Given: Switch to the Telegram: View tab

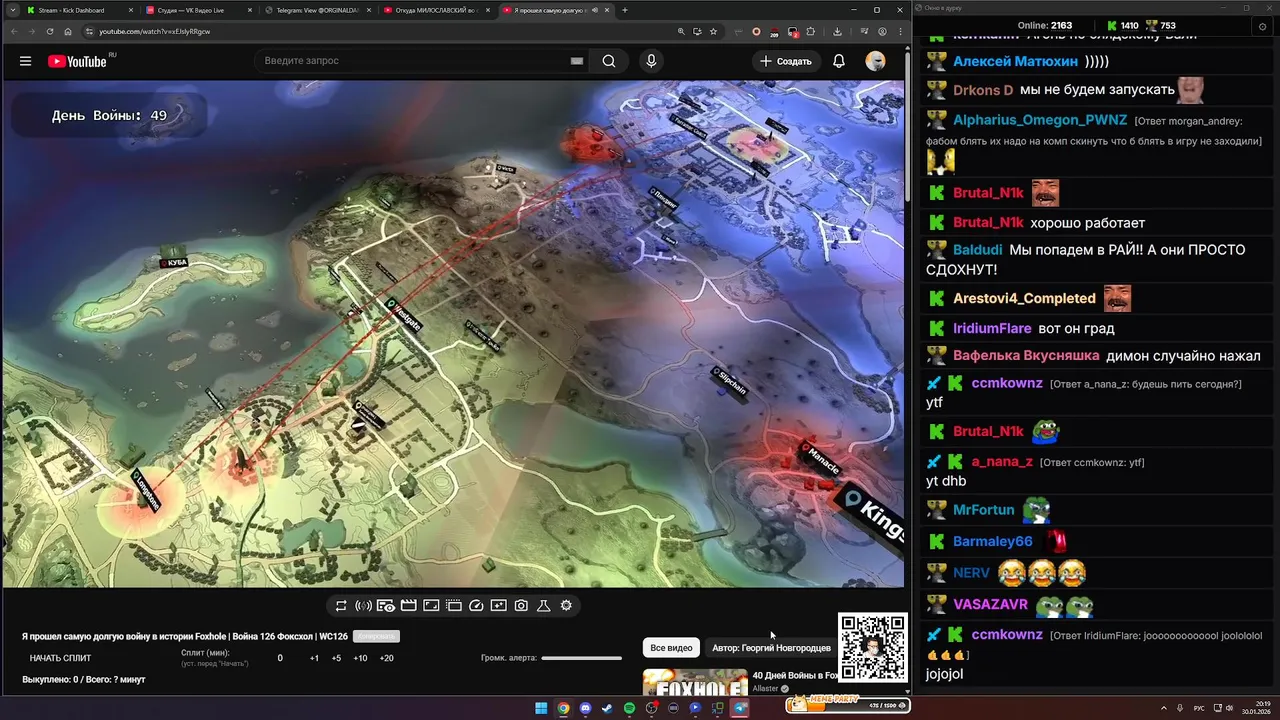Looking at the screenshot, I should pyautogui.click(x=318, y=10).
